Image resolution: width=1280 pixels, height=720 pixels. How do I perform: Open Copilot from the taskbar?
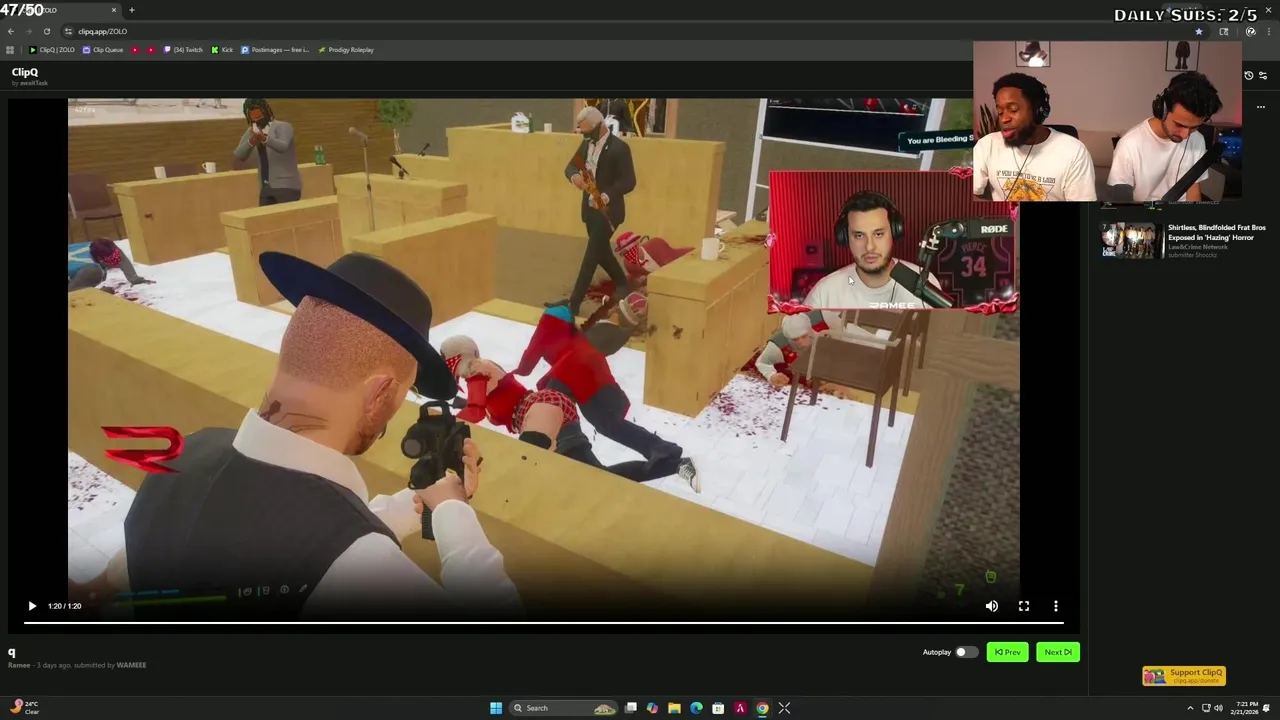pos(652,708)
